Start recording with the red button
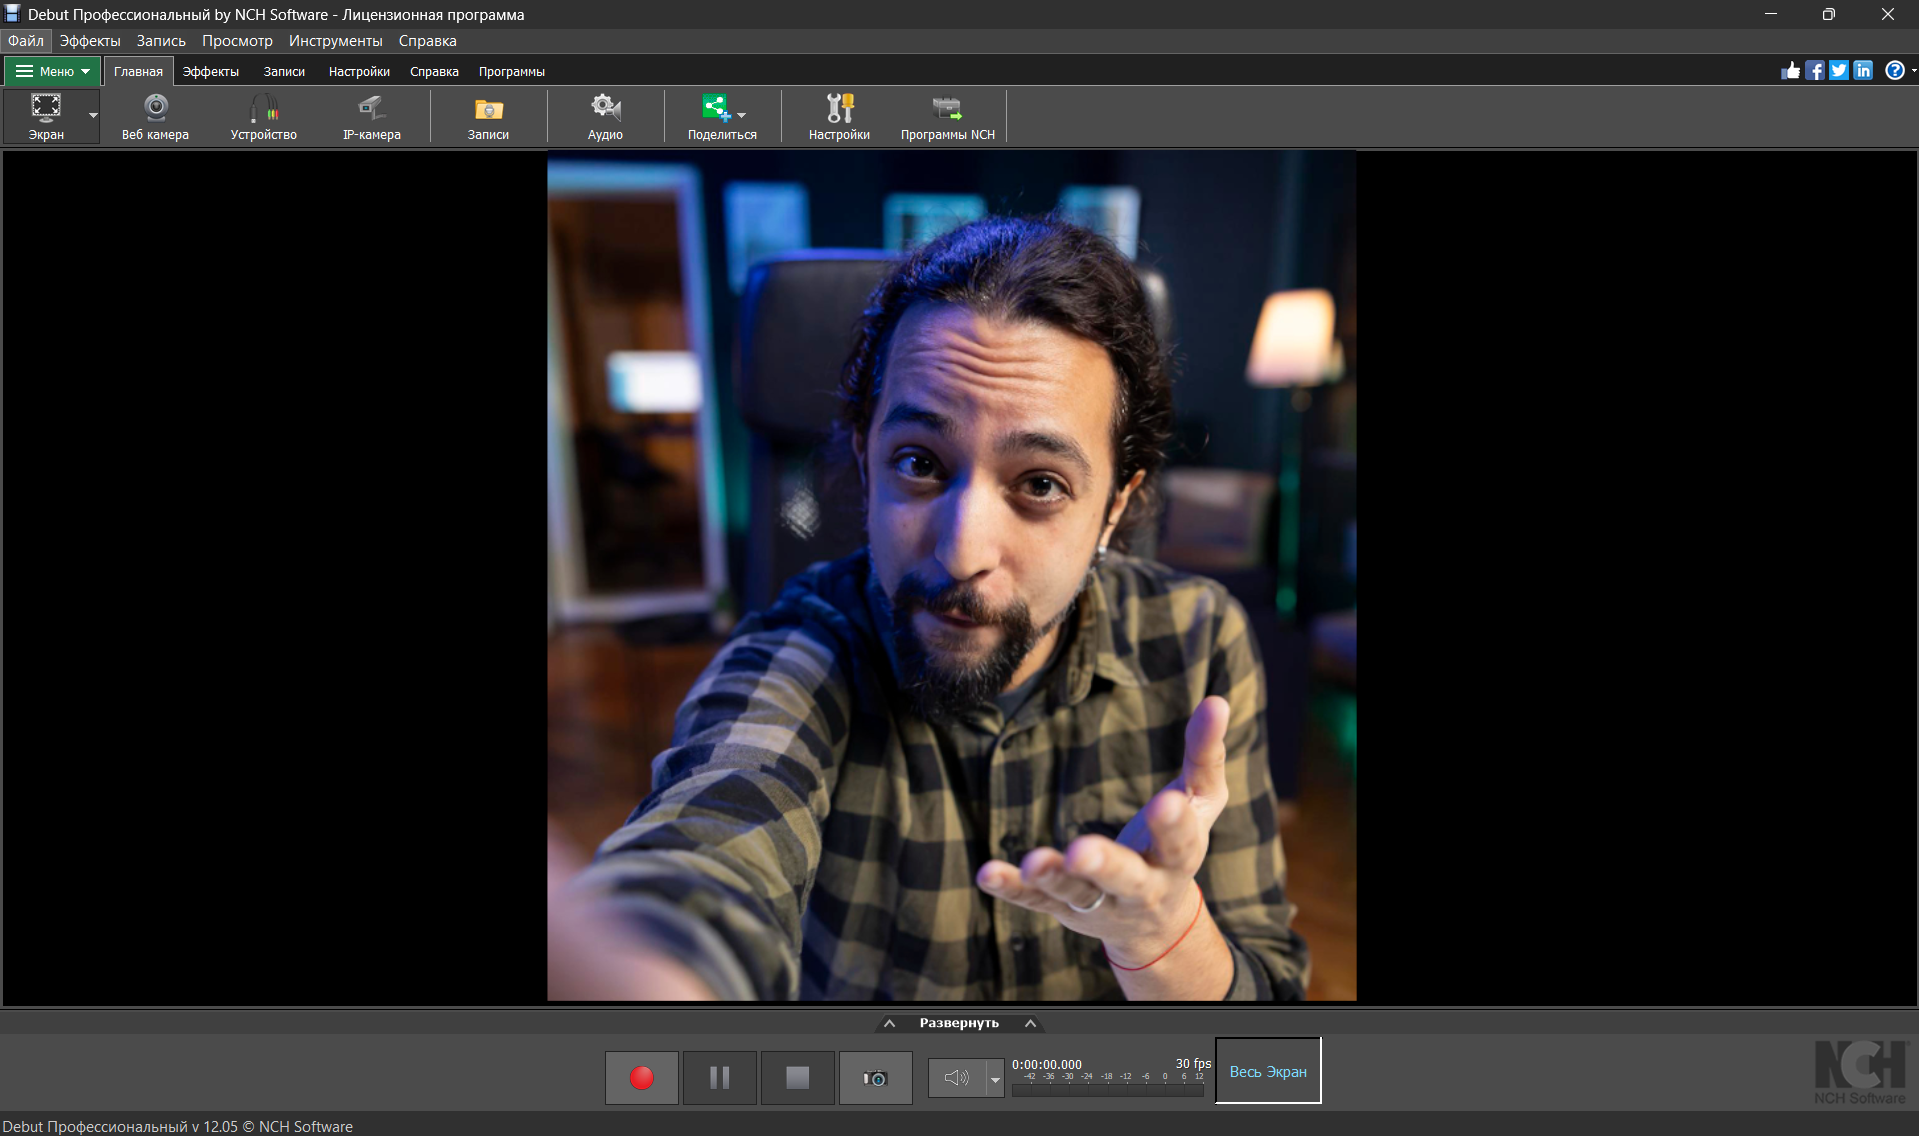Screen dimensions: 1919x1136 (641, 1077)
